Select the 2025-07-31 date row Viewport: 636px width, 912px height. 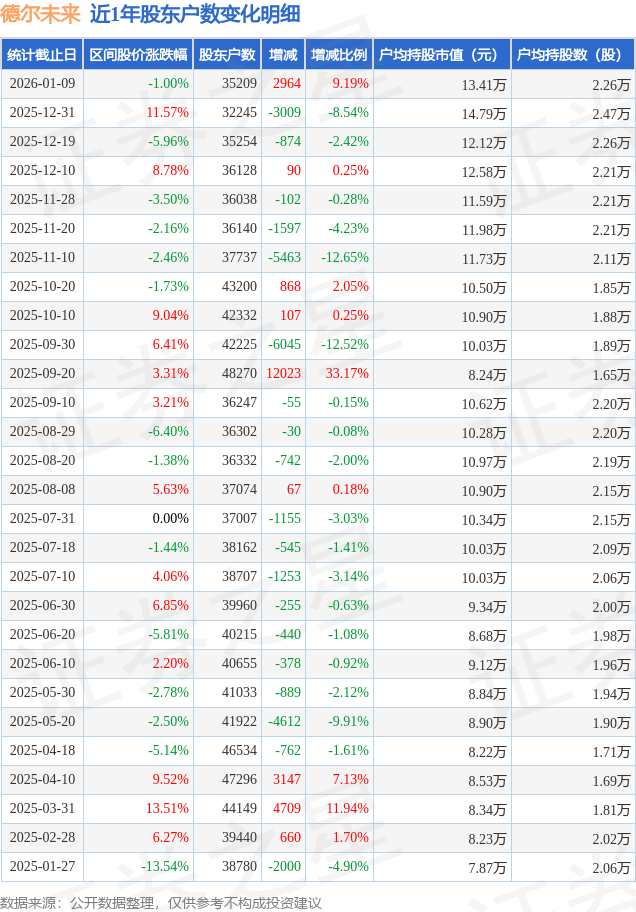point(42,519)
